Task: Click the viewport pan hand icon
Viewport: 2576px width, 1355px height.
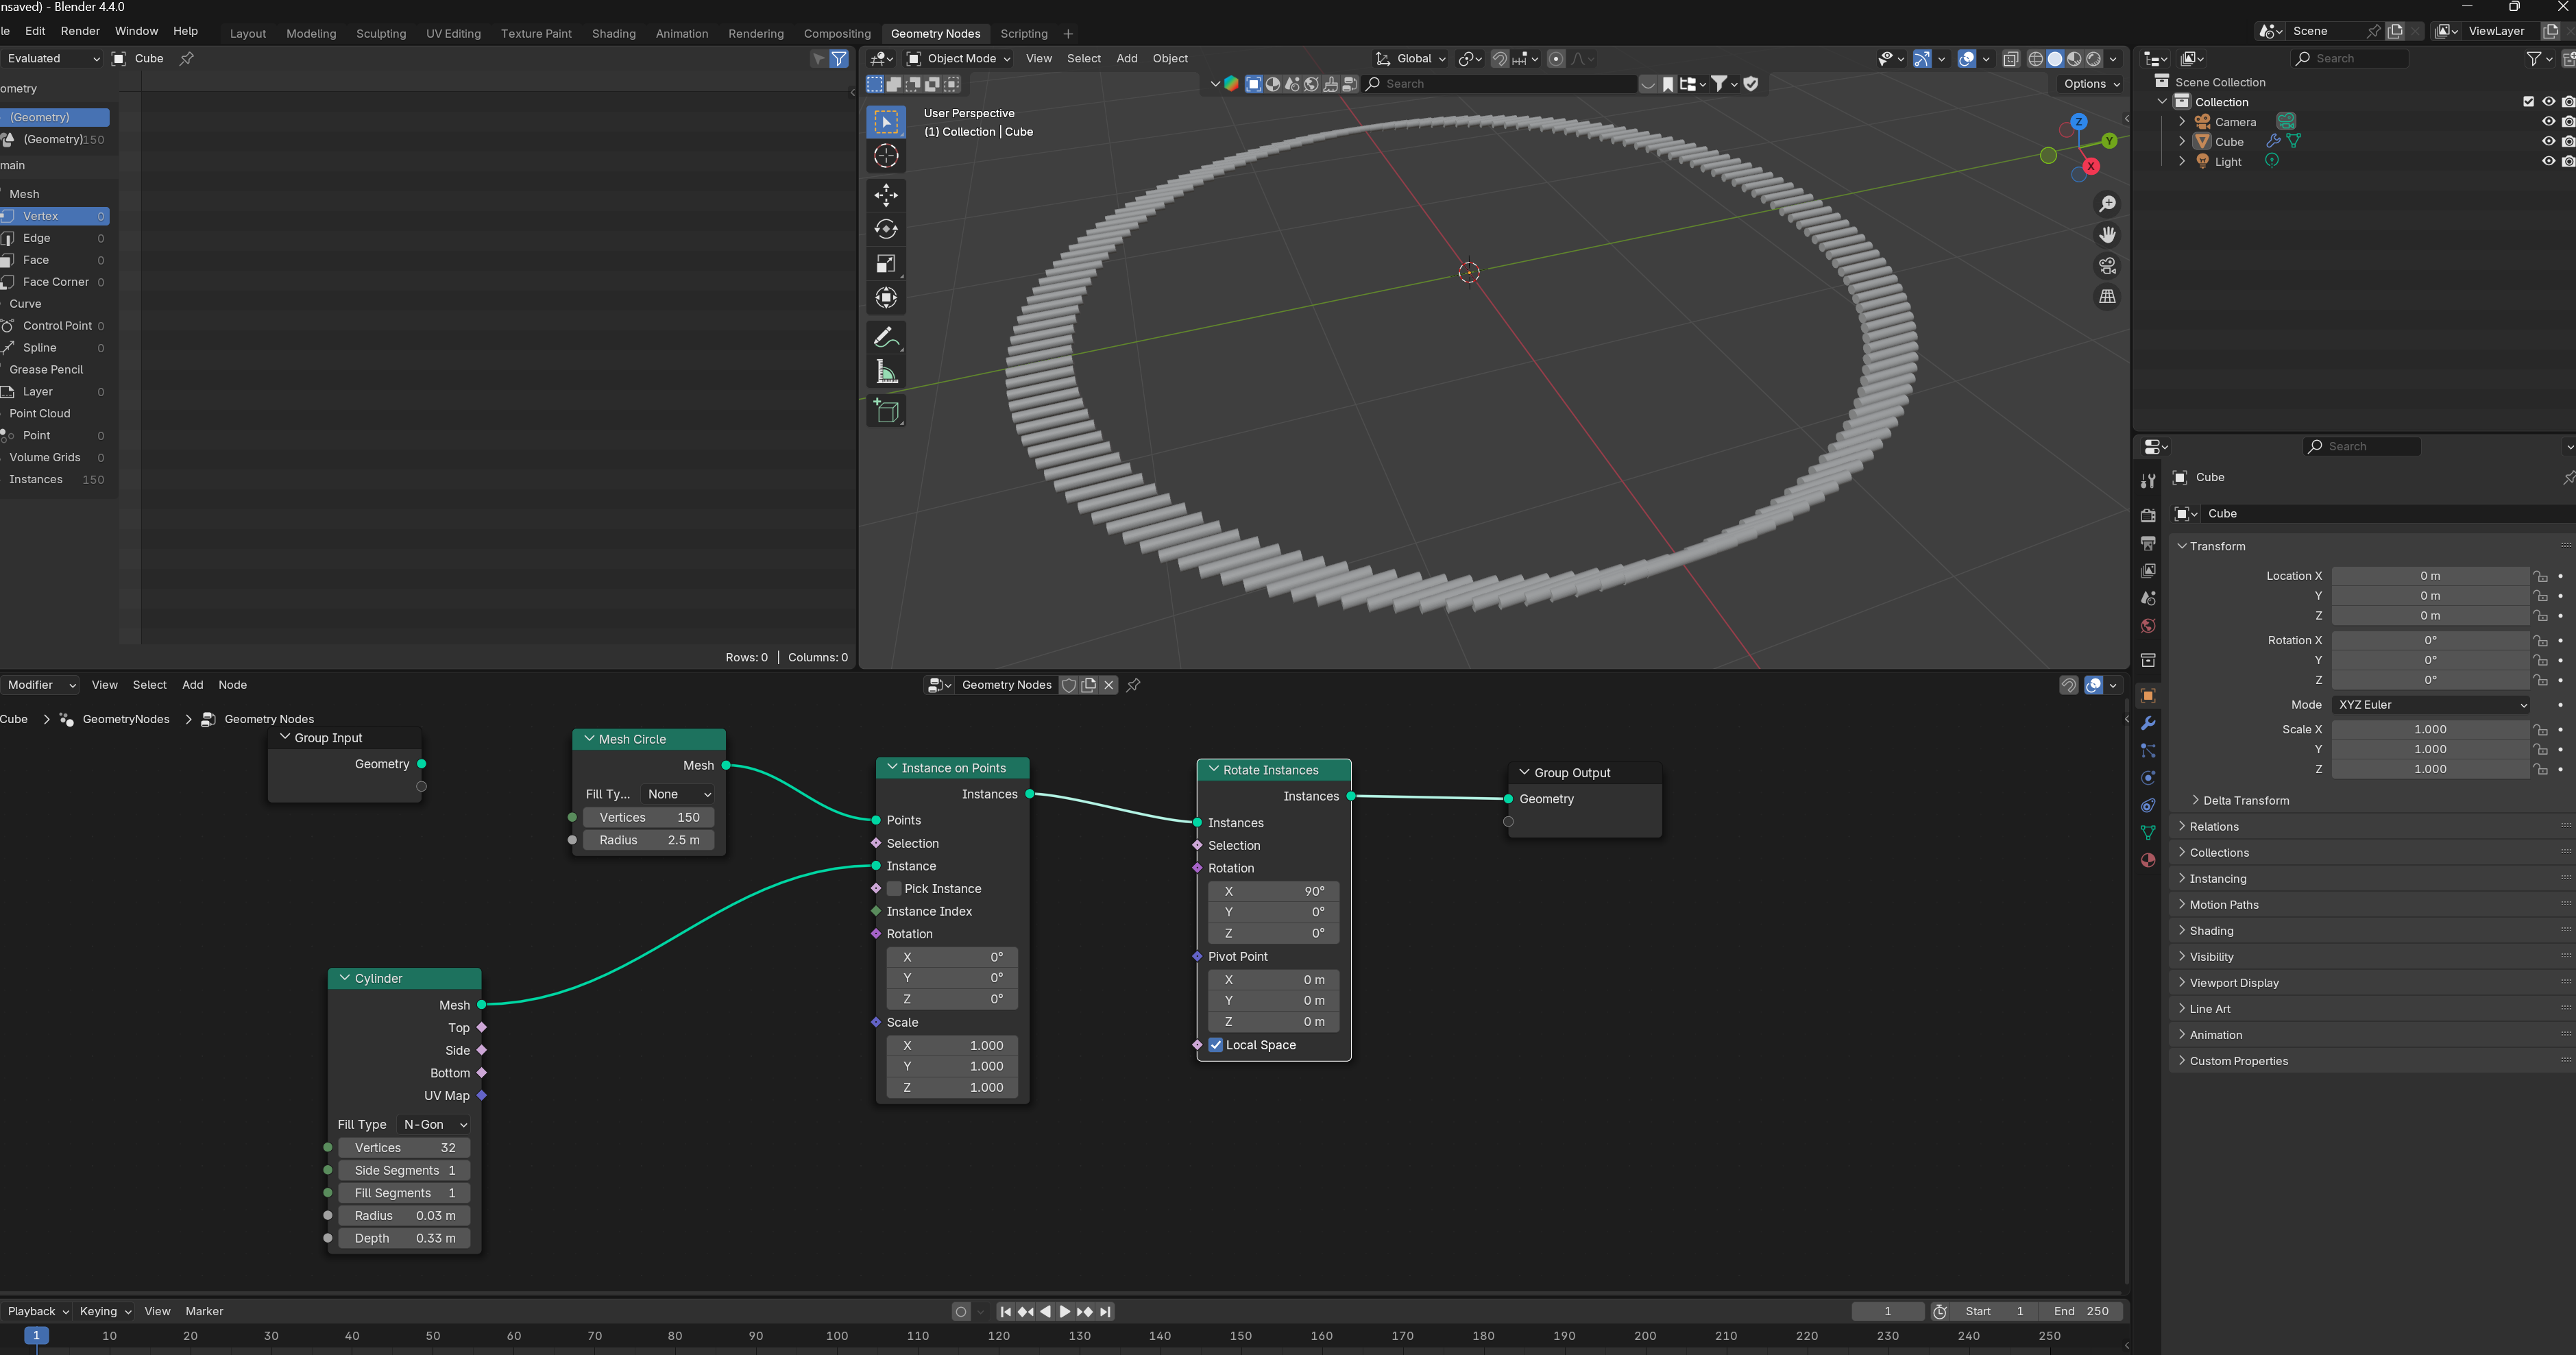Action: (2107, 235)
